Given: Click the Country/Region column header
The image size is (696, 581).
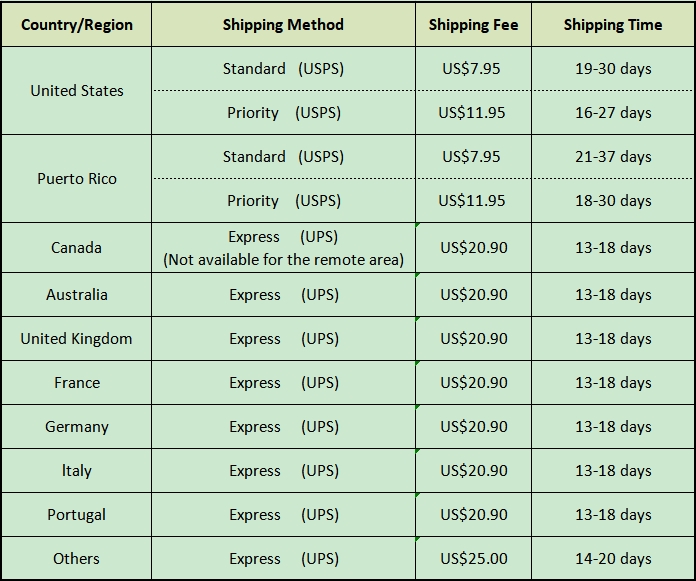Looking at the screenshot, I should (77, 25).
